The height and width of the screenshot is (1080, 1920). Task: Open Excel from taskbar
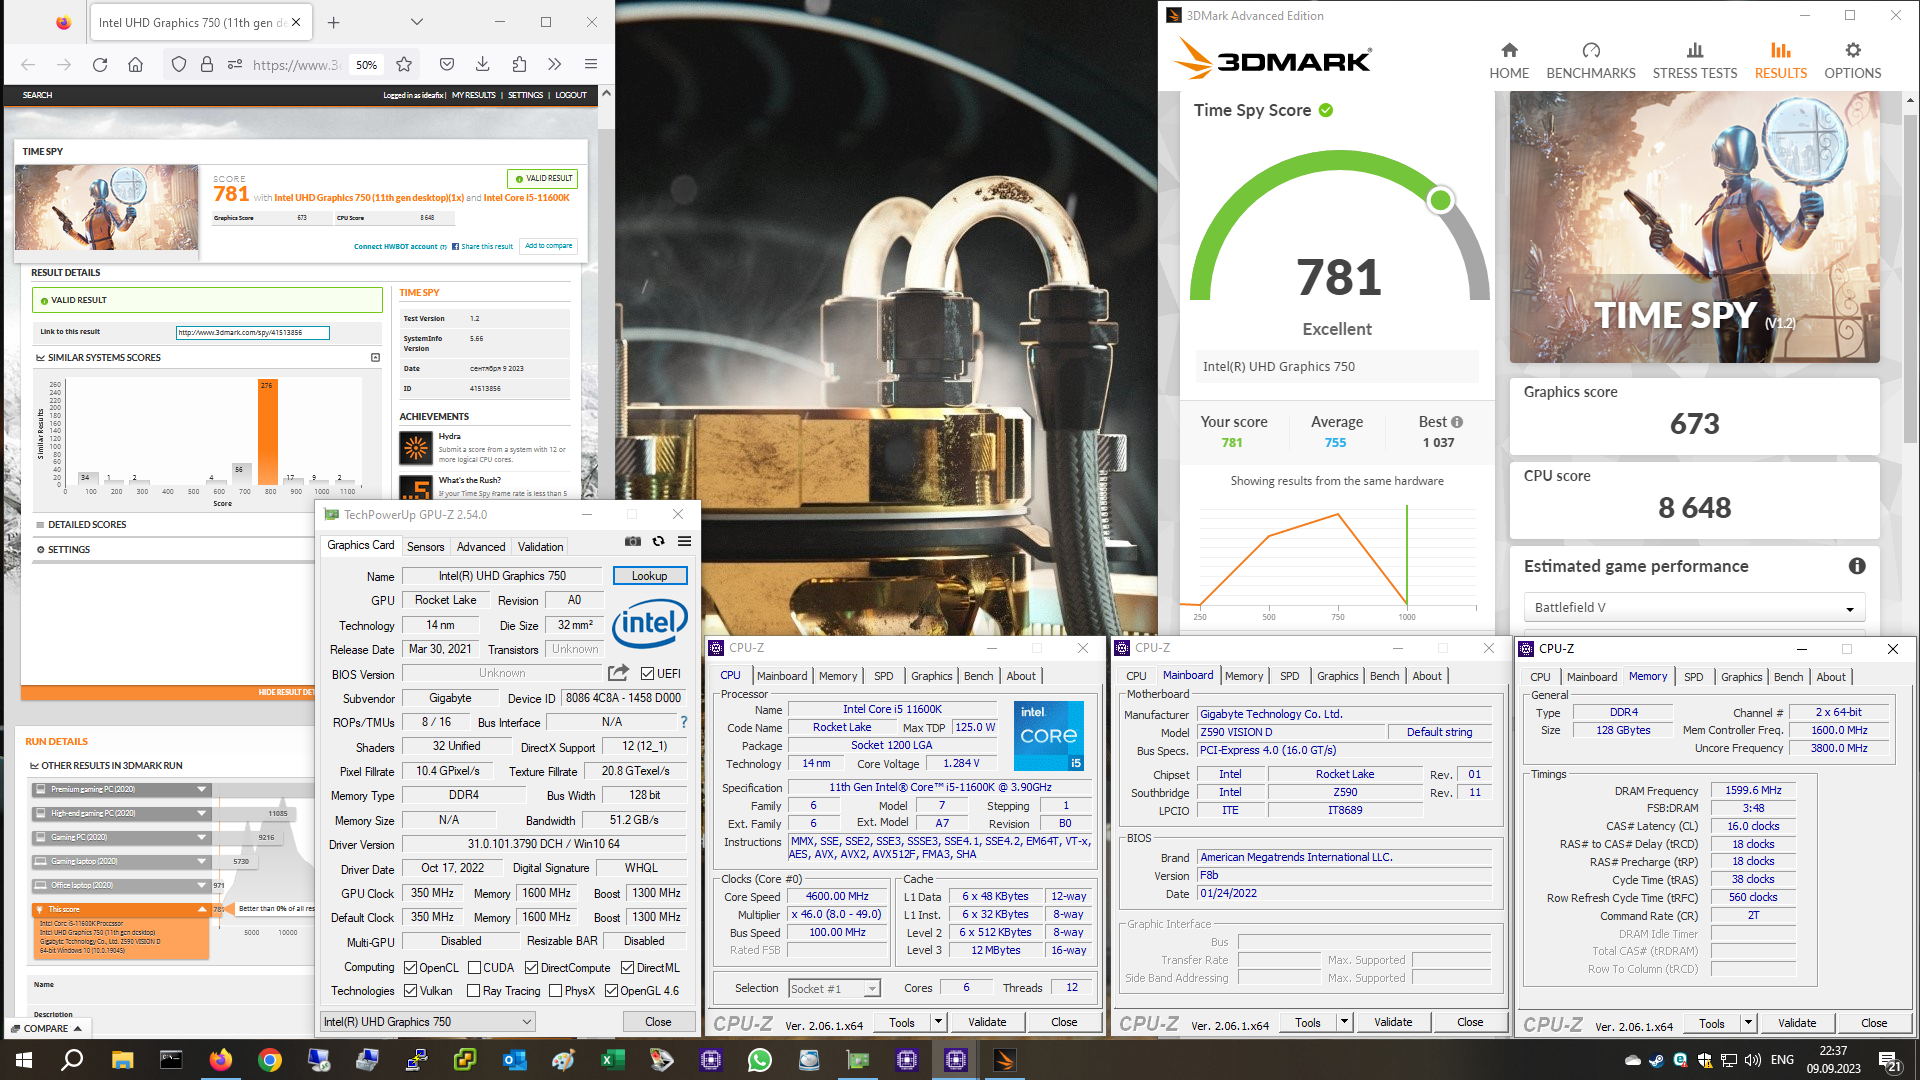tap(613, 1060)
